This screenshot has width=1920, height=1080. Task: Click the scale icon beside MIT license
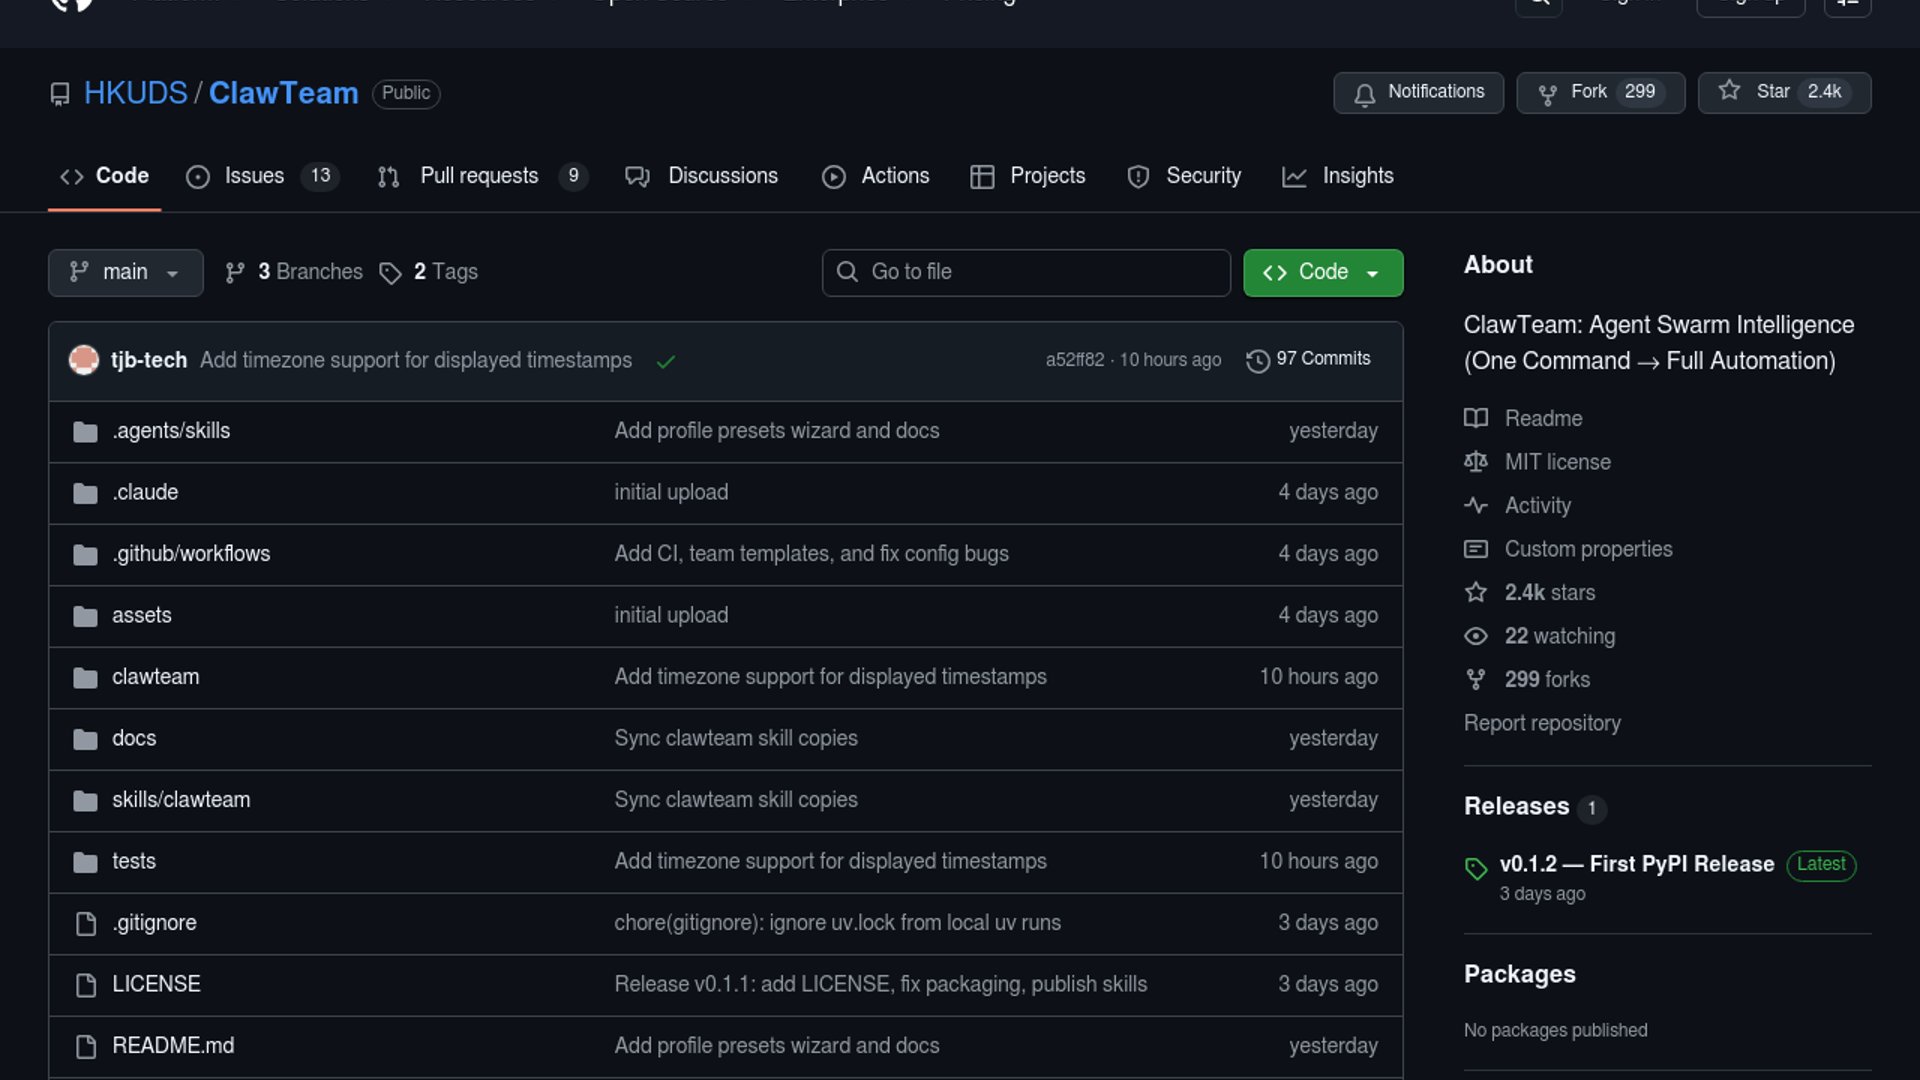pos(1476,462)
